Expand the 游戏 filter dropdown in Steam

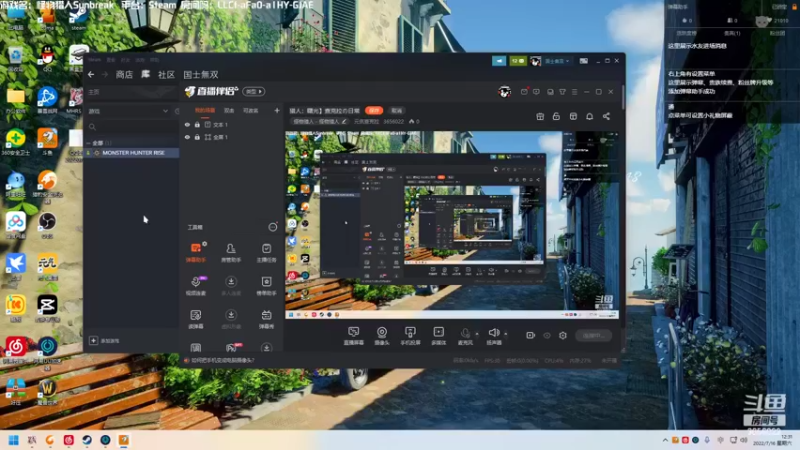[x=165, y=111]
